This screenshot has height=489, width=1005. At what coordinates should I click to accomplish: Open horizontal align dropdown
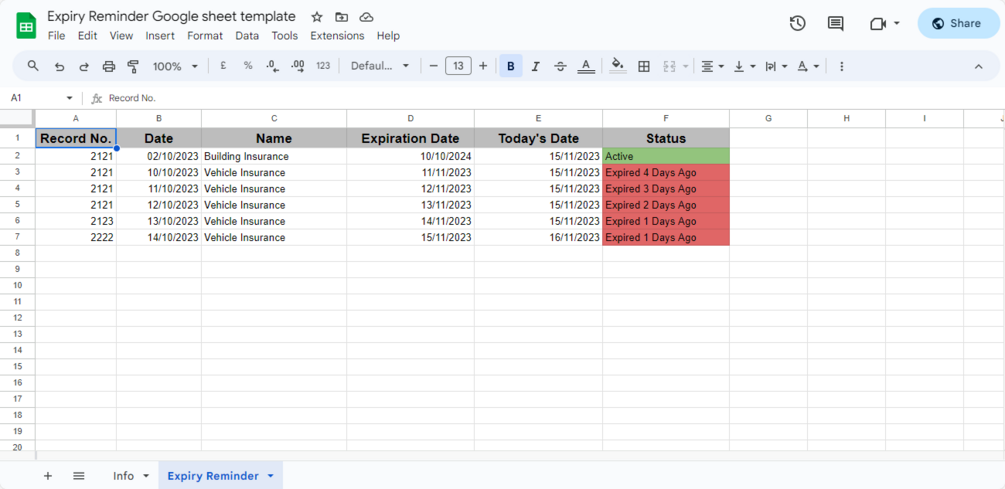pyautogui.click(x=712, y=66)
